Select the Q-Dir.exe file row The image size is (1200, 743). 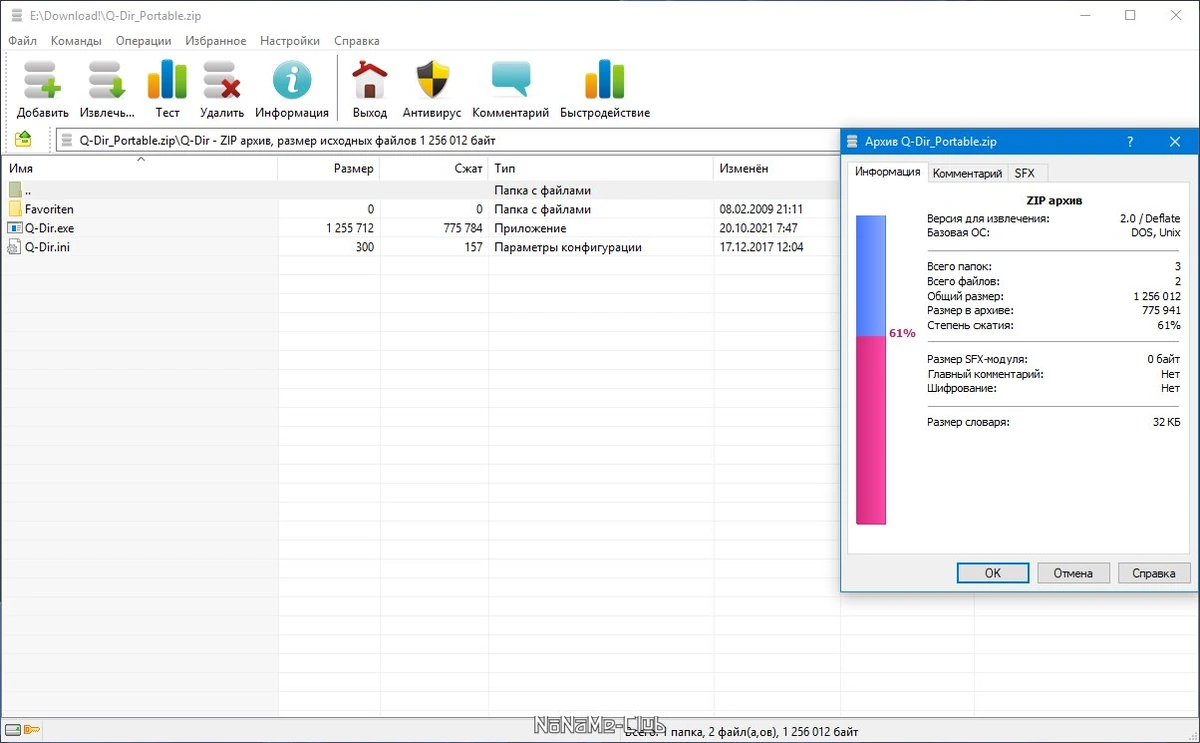tap(420, 228)
